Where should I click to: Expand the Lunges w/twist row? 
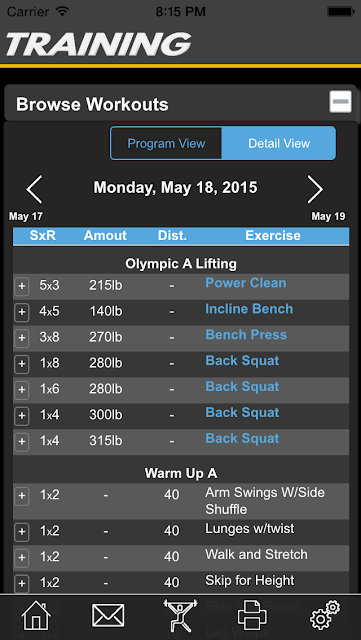coord(22,532)
